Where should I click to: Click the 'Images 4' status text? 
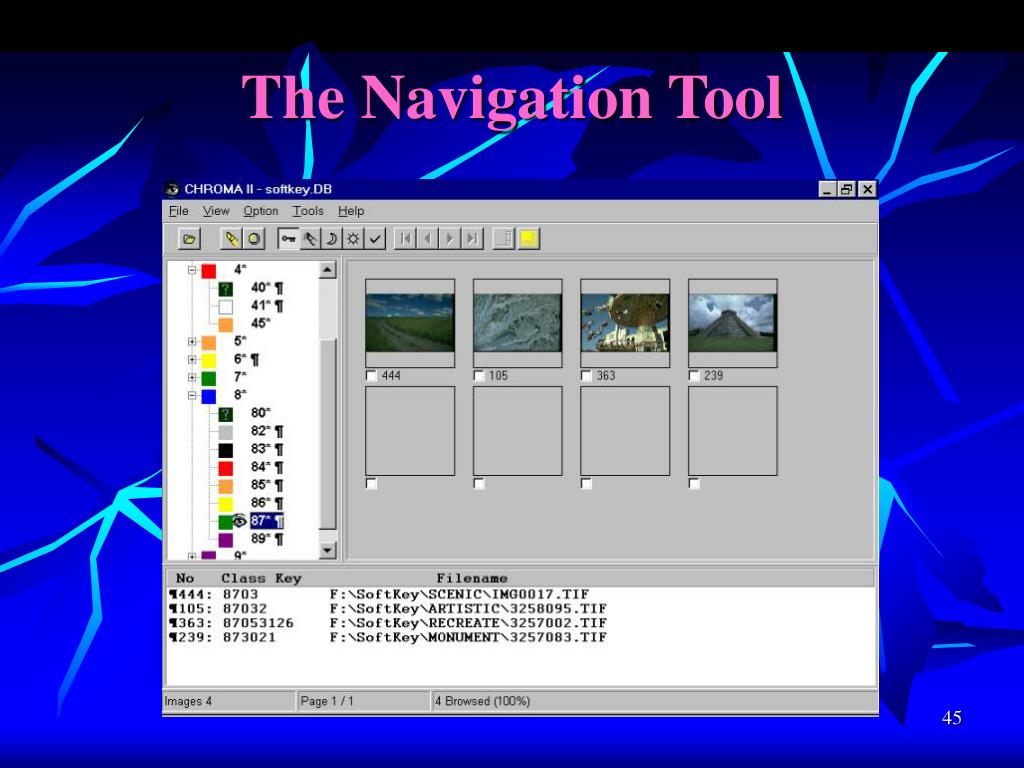(188, 701)
